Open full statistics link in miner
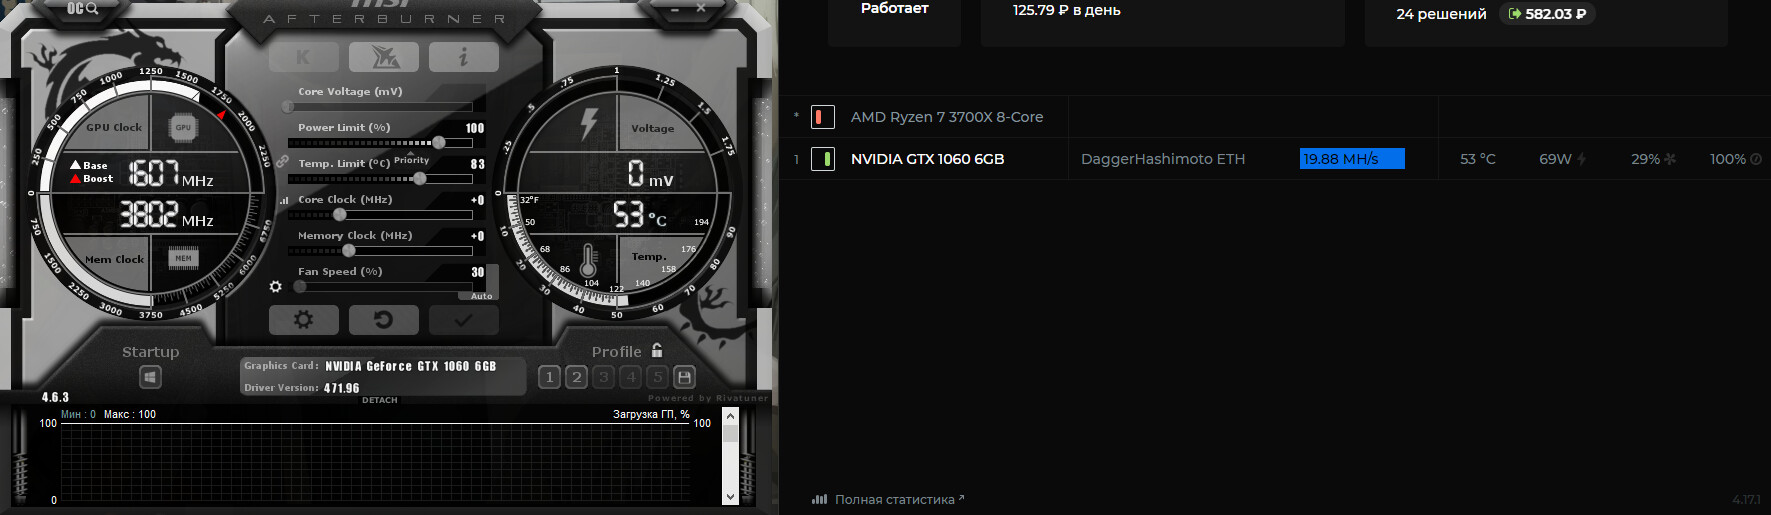The image size is (1771, 515). pyautogui.click(x=888, y=499)
